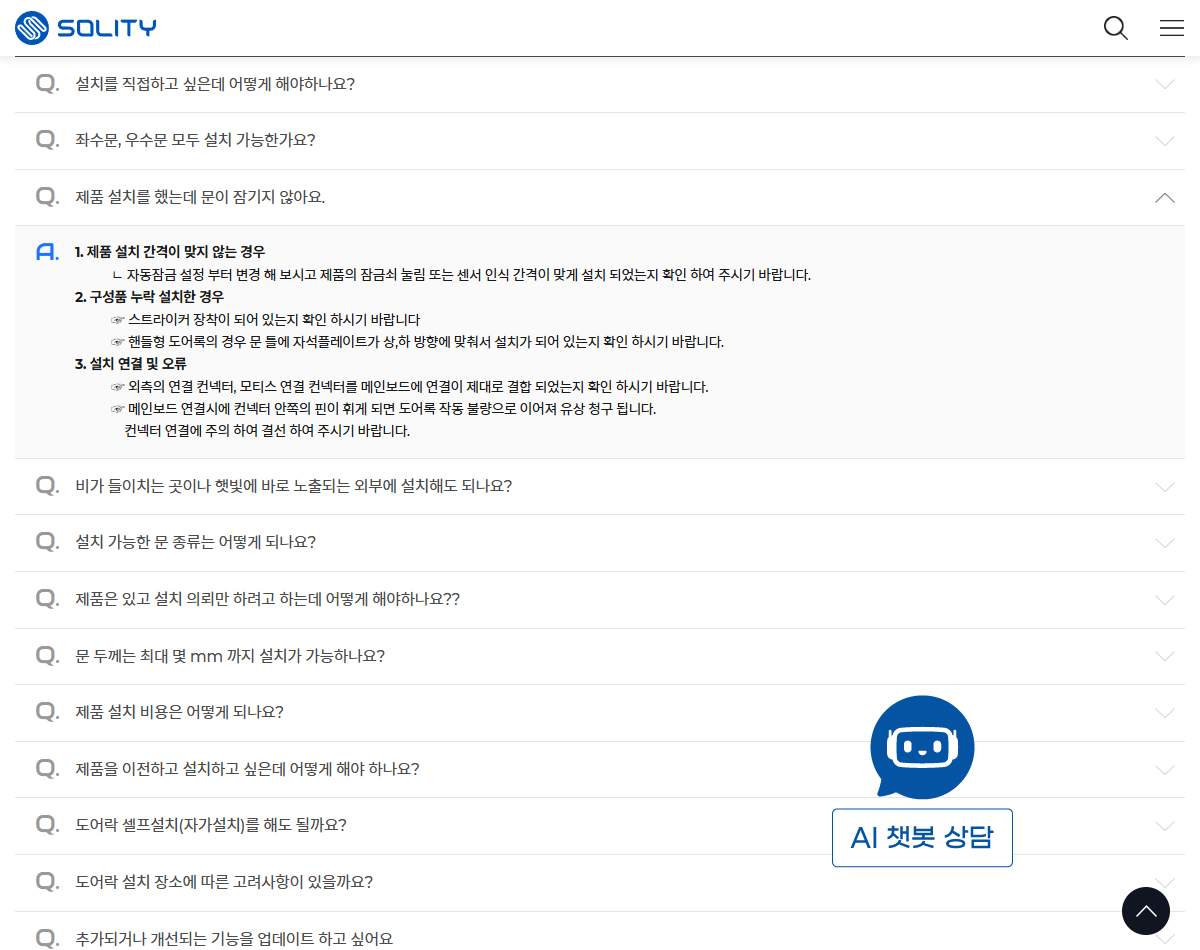Click the AI 챗봇 상담 button
The width and height of the screenshot is (1200, 950).
pos(922,838)
